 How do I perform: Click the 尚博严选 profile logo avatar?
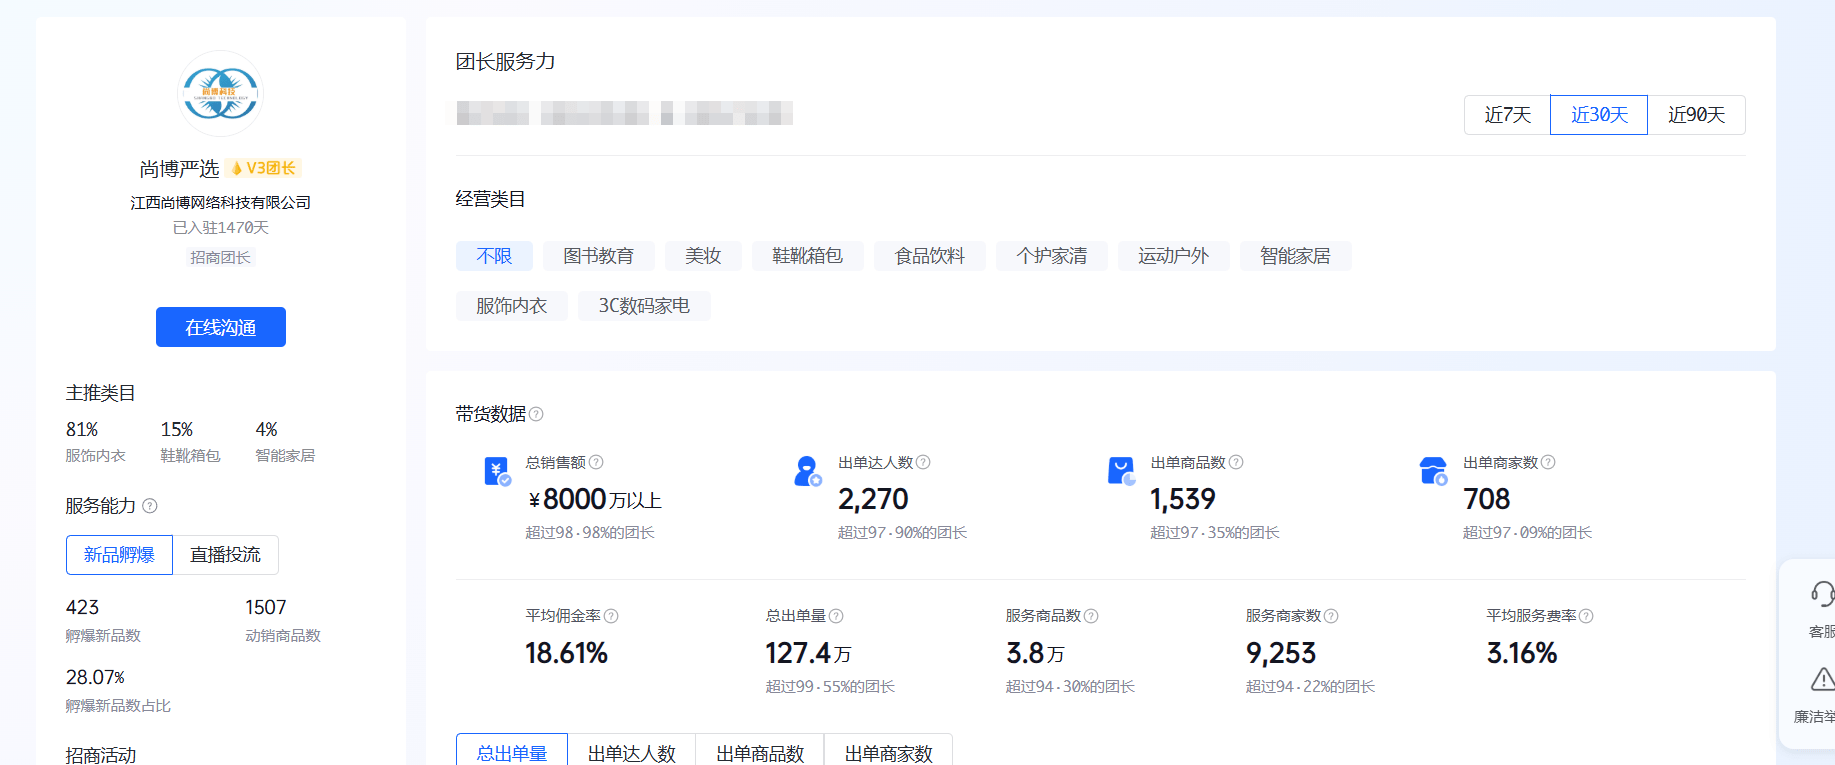pyautogui.click(x=220, y=94)
